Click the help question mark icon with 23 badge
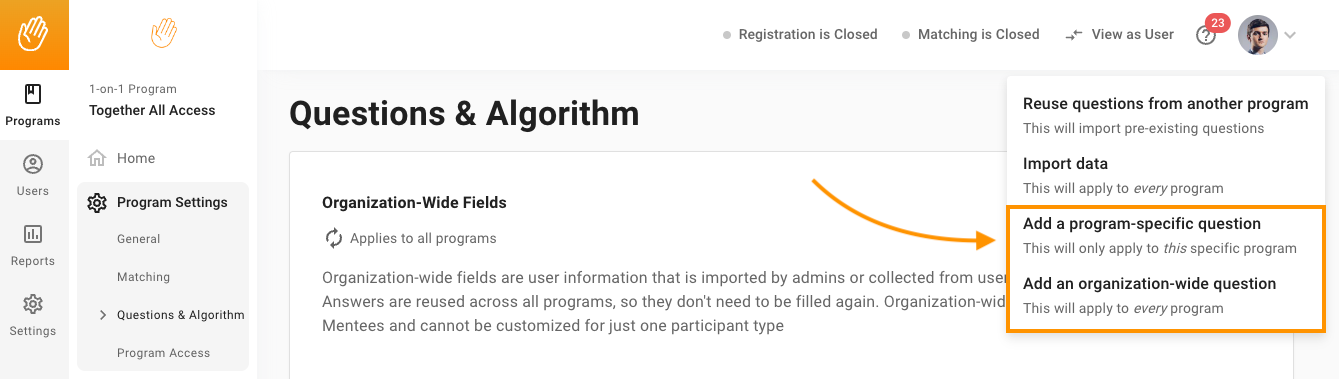The image size is (1339, 379). [1207, 34]
